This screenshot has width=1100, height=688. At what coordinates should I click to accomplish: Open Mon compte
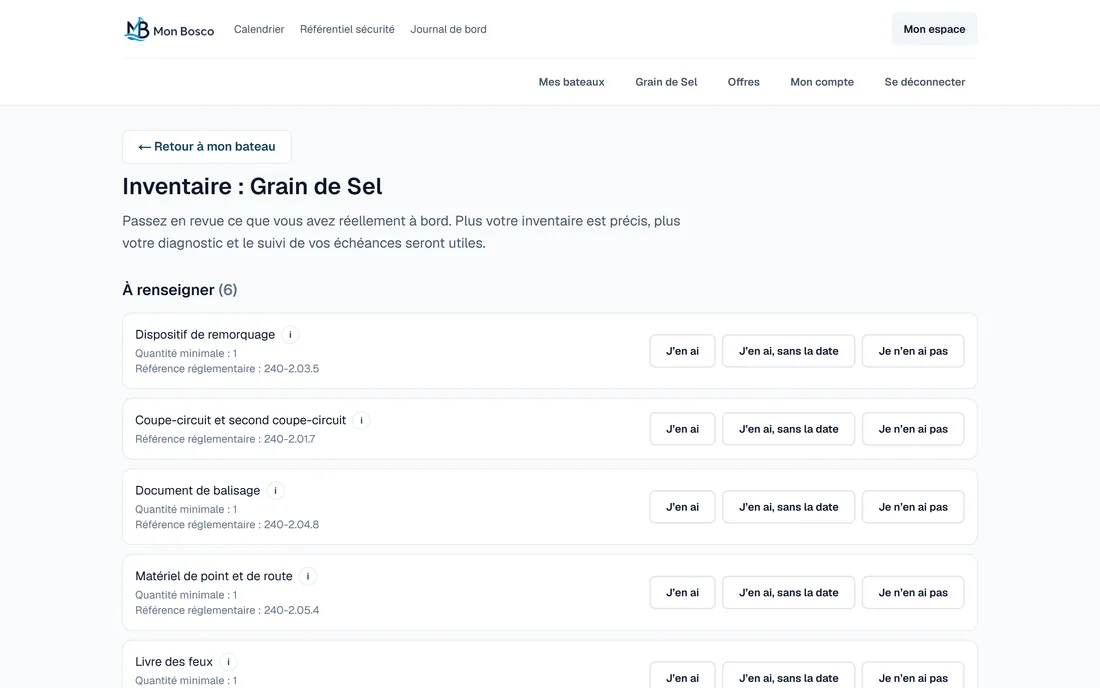click(822, 82)
